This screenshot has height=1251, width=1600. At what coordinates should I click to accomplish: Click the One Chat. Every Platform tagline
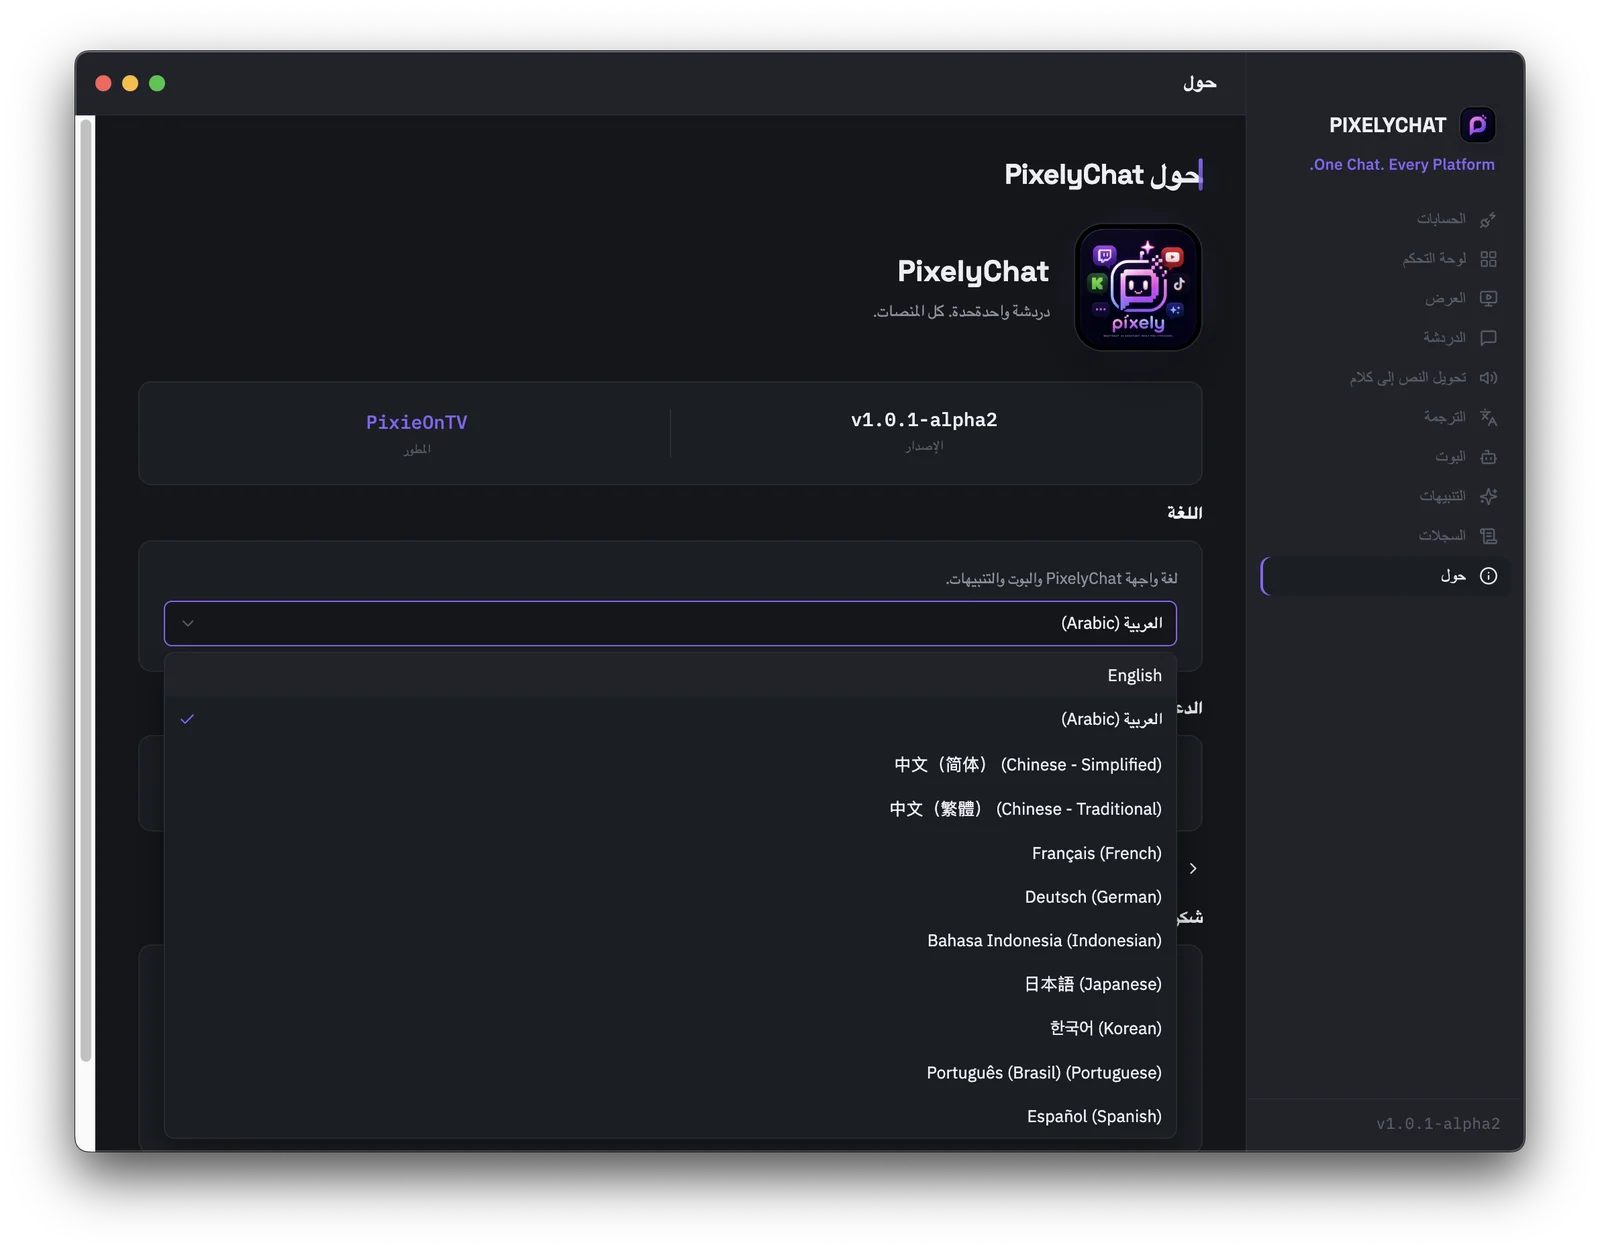click(x=1402, y=164)
